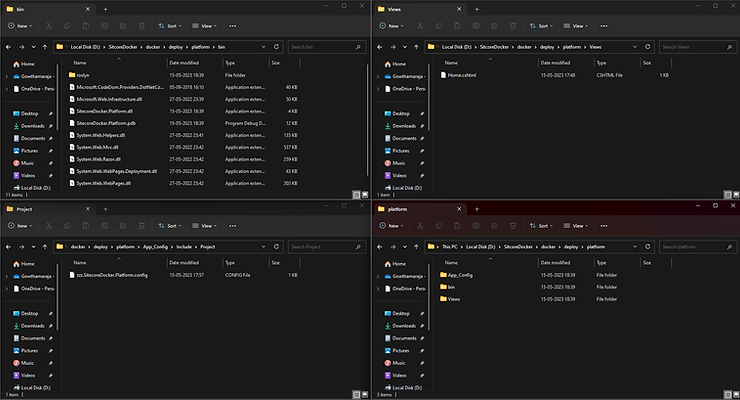740x400 pixels.
Task: Open the Sort dropdown in bin window
Action: pyautogui.click(x=170, y=26)
